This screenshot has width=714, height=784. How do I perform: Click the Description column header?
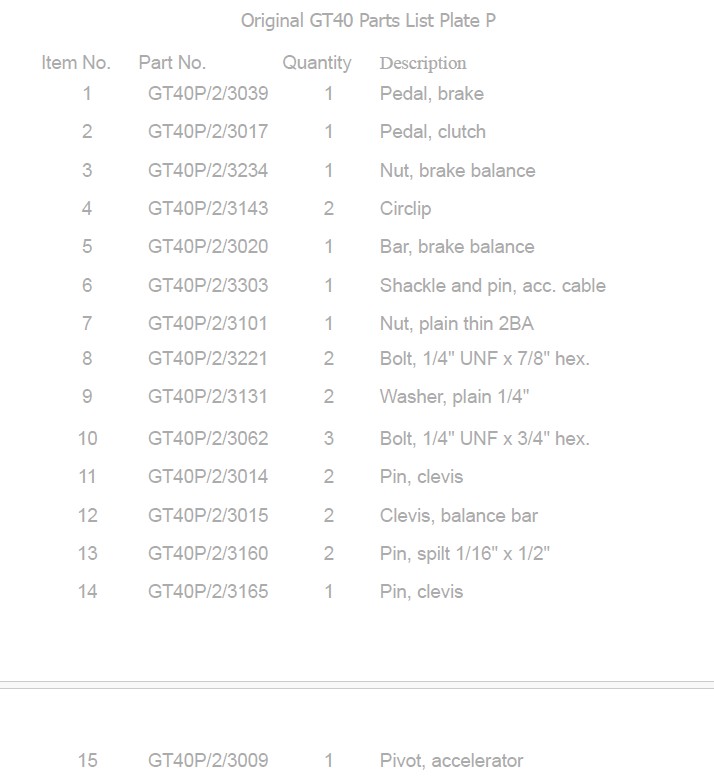(423, 64)
